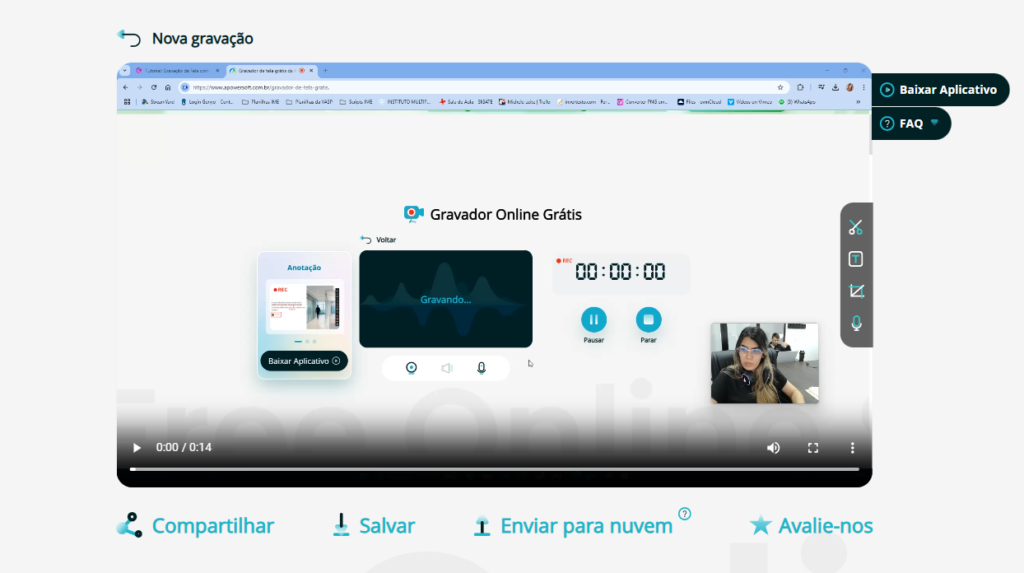The height and width of the screenshot is (573, 1024).
Task: Select the text annotation tool
Action: pyautogui.click(x=855, y=259)
